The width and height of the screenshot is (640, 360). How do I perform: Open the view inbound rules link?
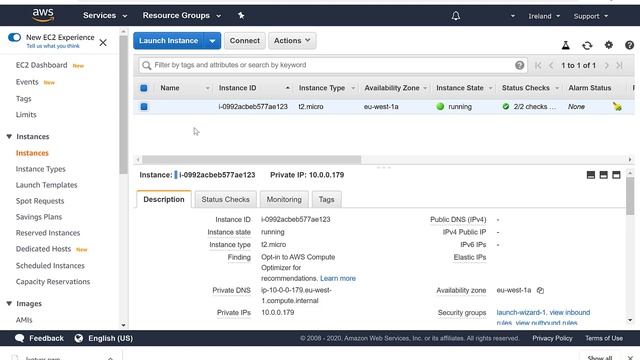point(569,312)
